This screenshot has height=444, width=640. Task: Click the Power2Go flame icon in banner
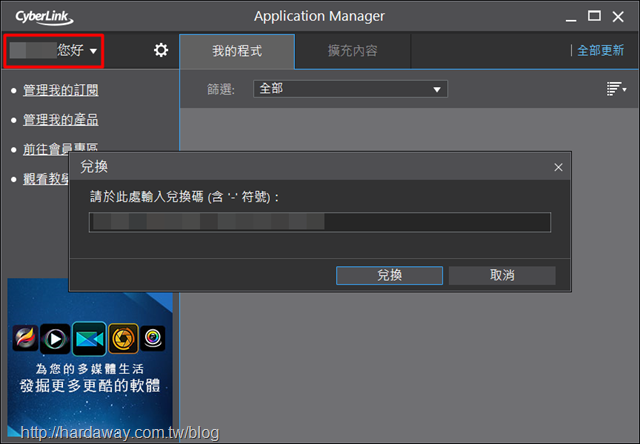(x=25, y=338)
